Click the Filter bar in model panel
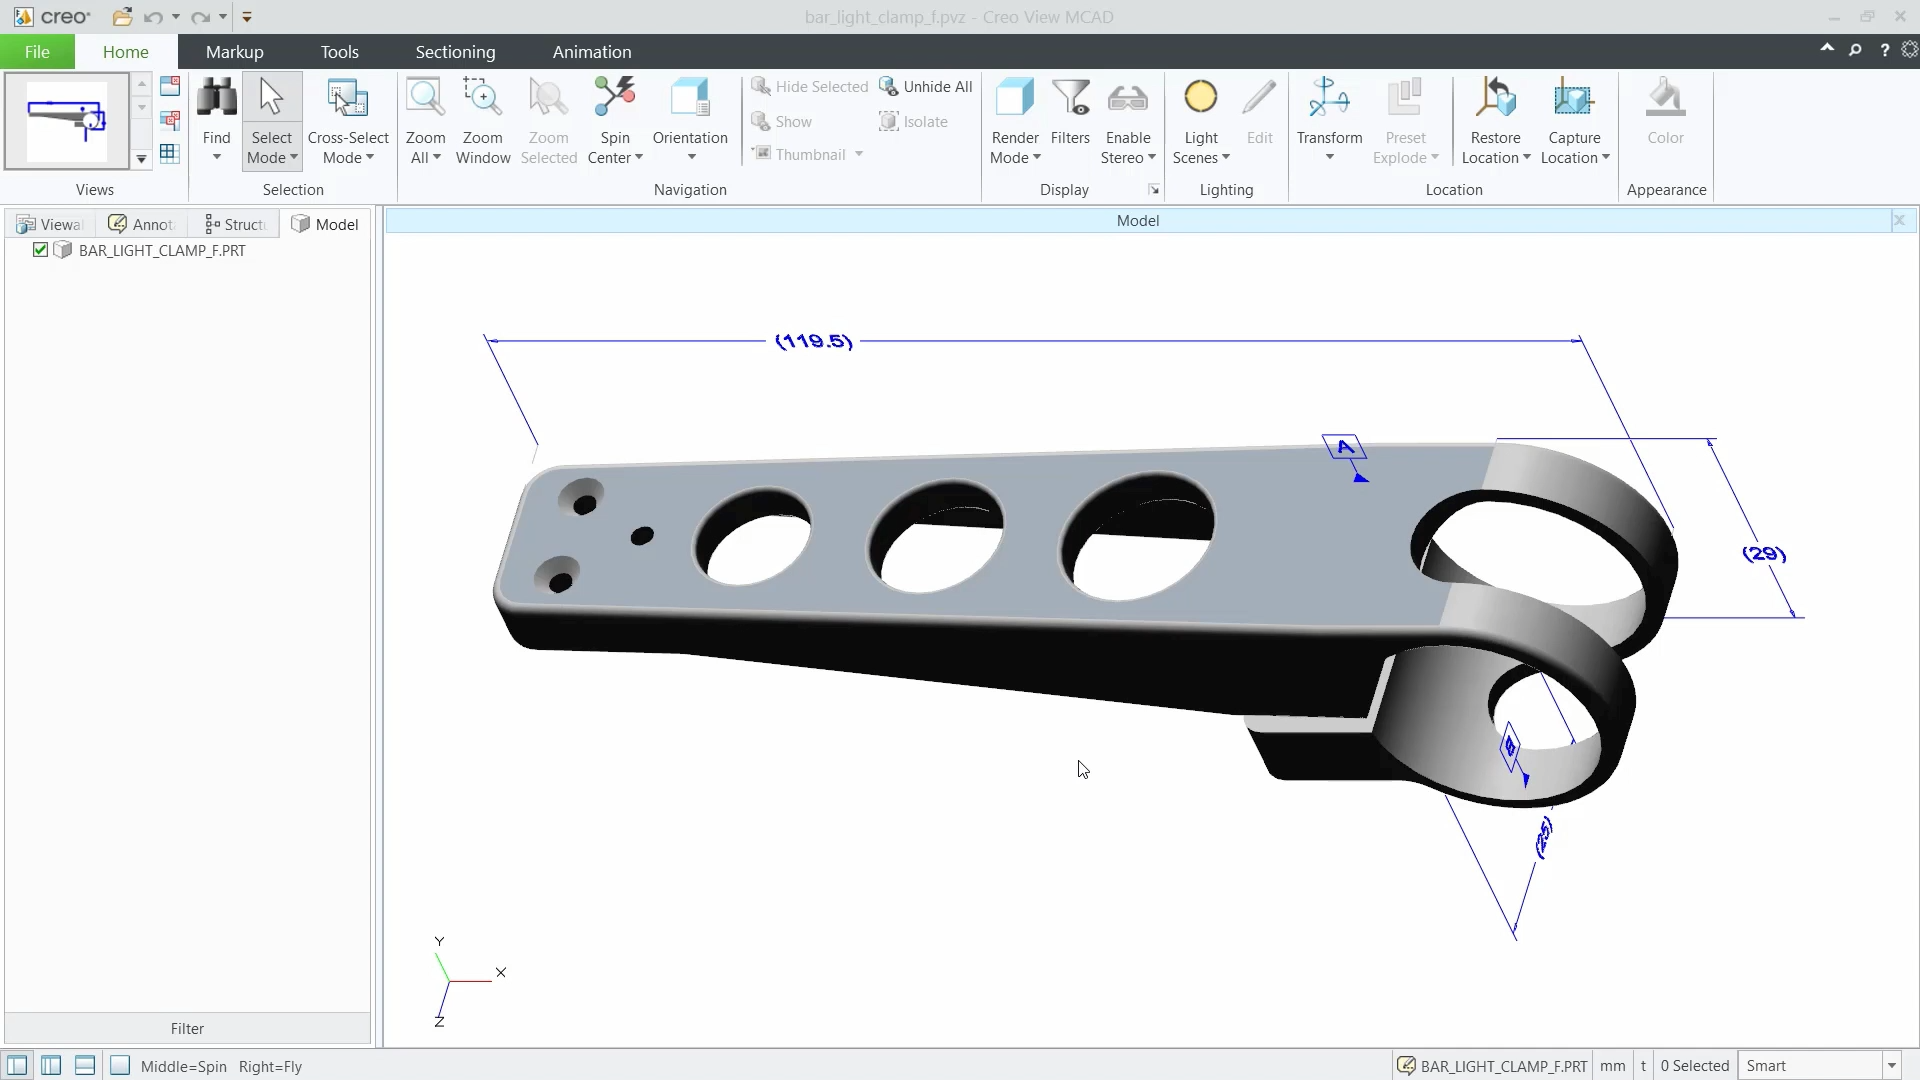Screen dimensions: 1920x1080 187,1028
